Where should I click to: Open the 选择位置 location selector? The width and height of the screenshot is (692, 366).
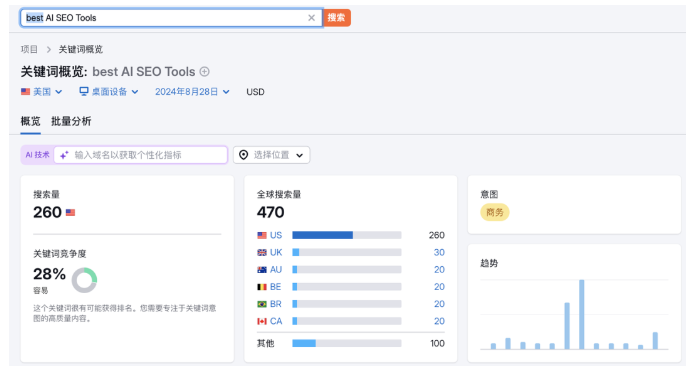pyautogui.click(x=271, y=155)
